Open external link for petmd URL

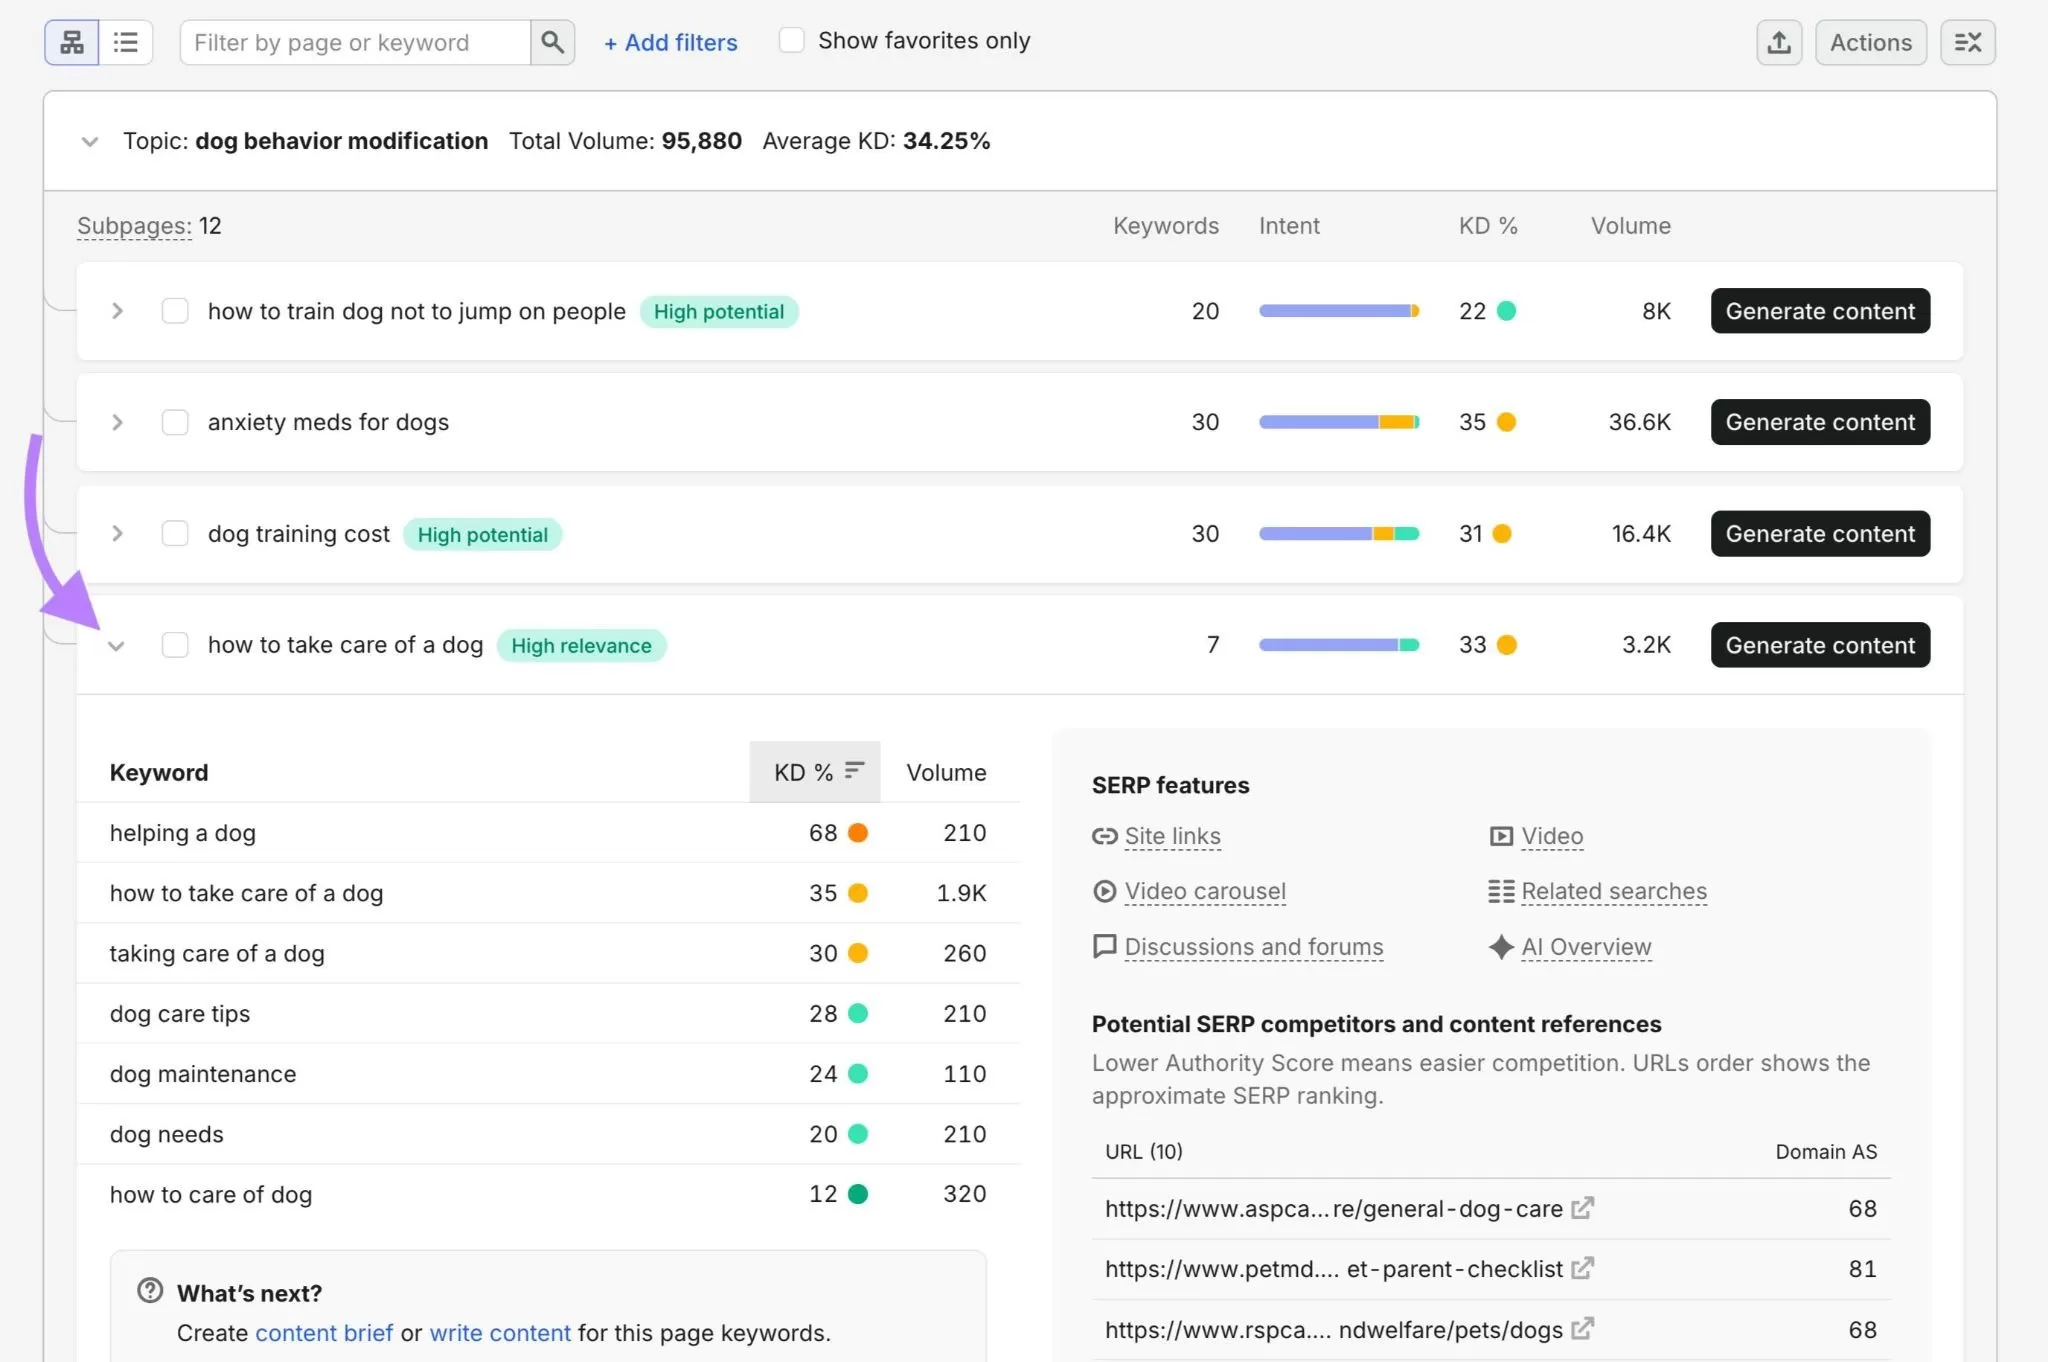[1582, 1268]
